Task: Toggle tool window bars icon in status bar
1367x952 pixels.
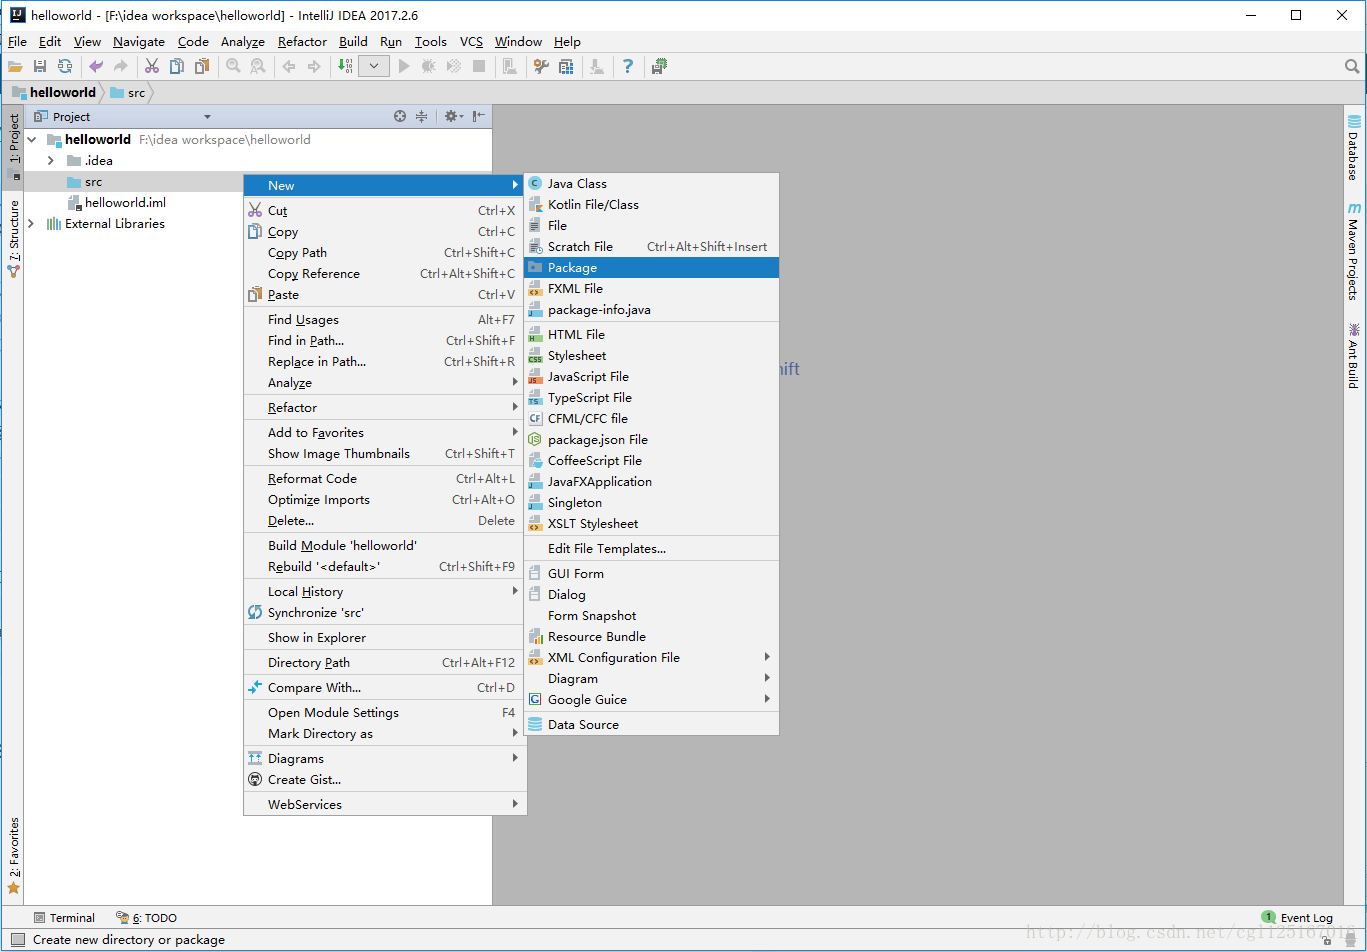Action: point(17,939)
